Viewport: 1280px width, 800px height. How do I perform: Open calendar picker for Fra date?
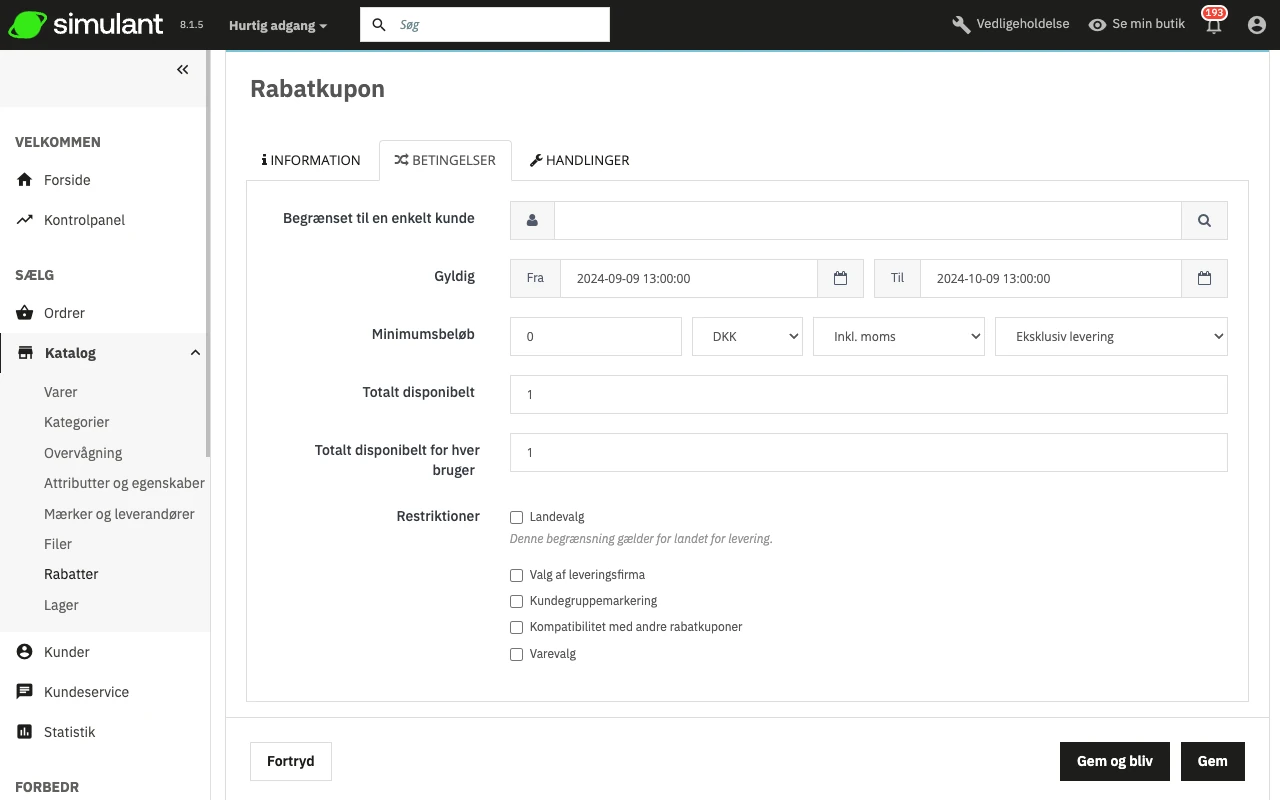[x=840, y=279]
